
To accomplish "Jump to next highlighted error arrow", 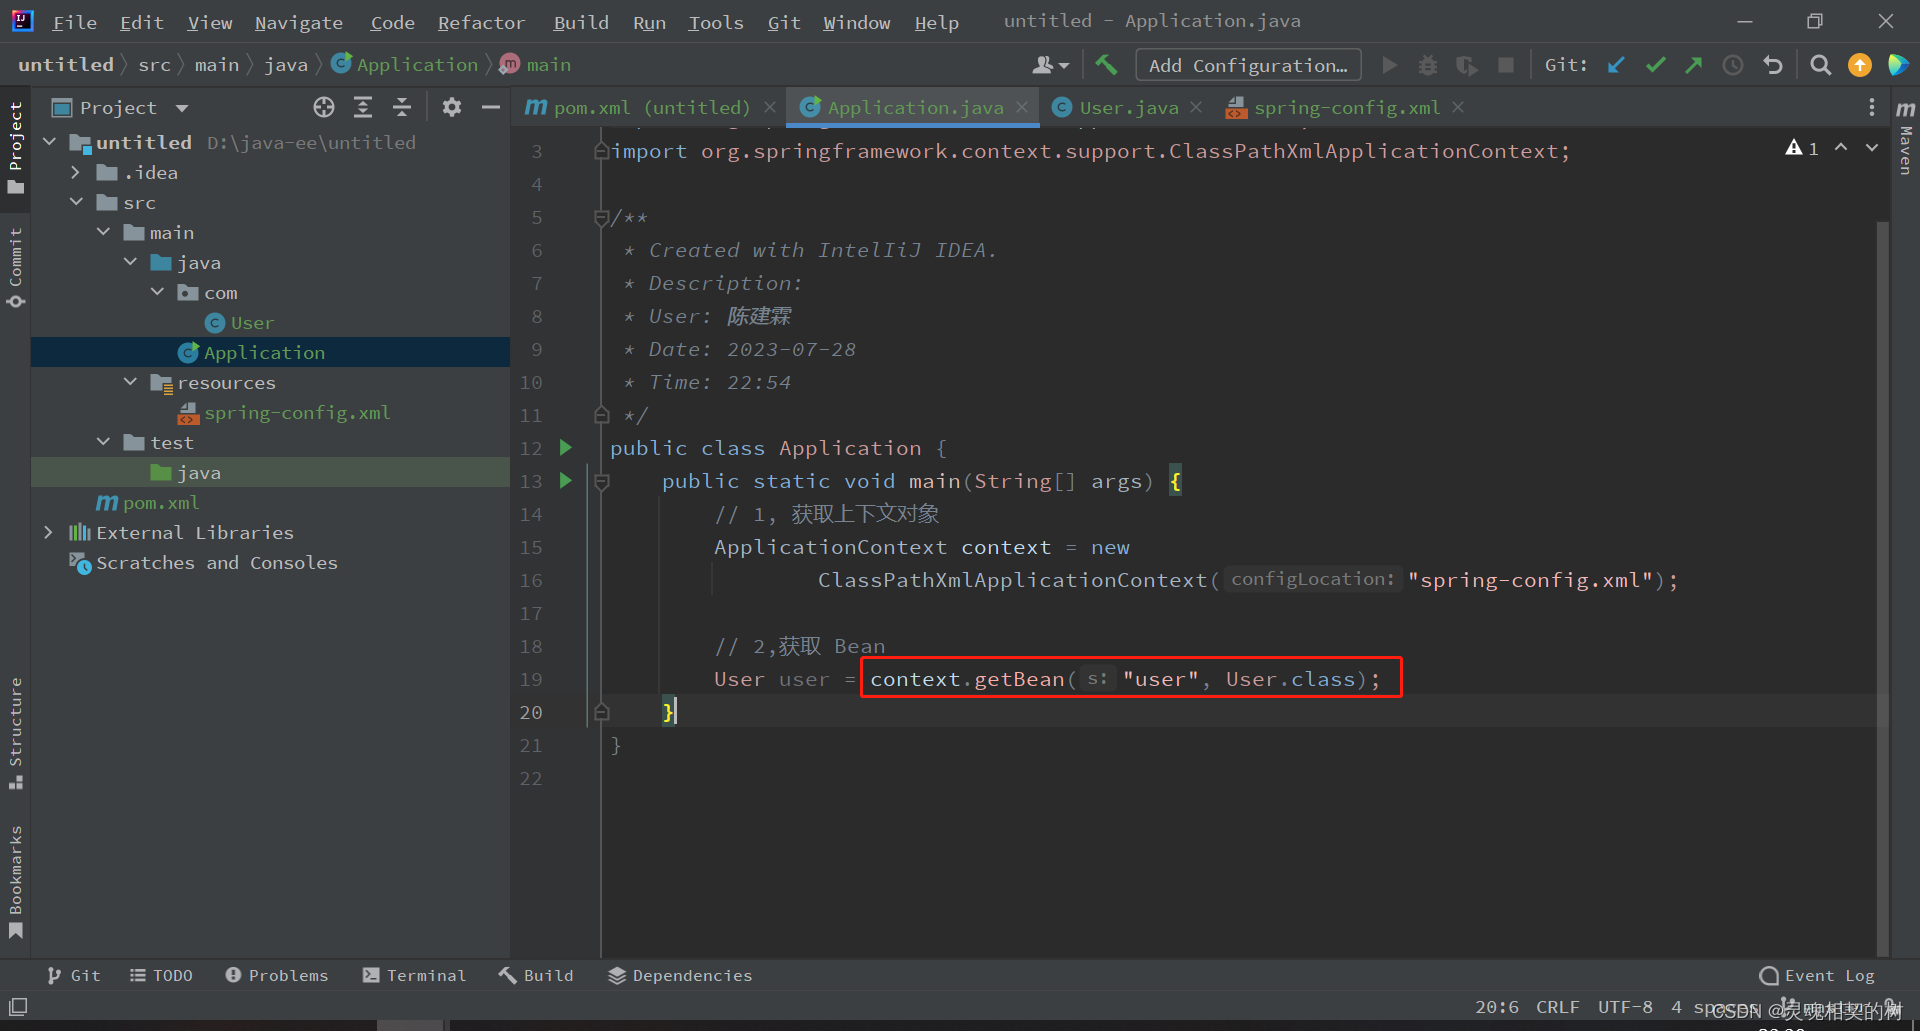I will coord(1872,148).
